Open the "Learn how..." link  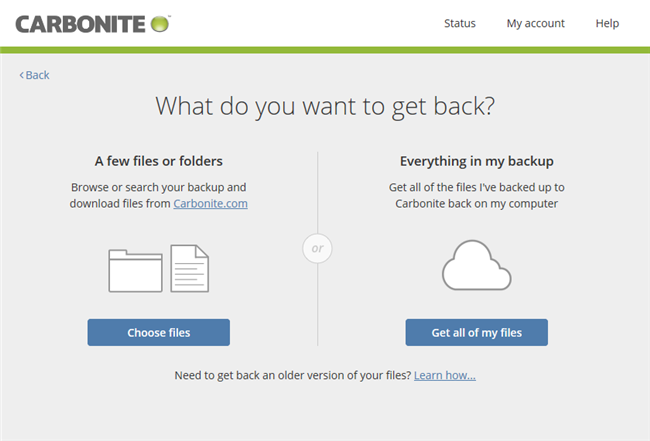point(444,375)
